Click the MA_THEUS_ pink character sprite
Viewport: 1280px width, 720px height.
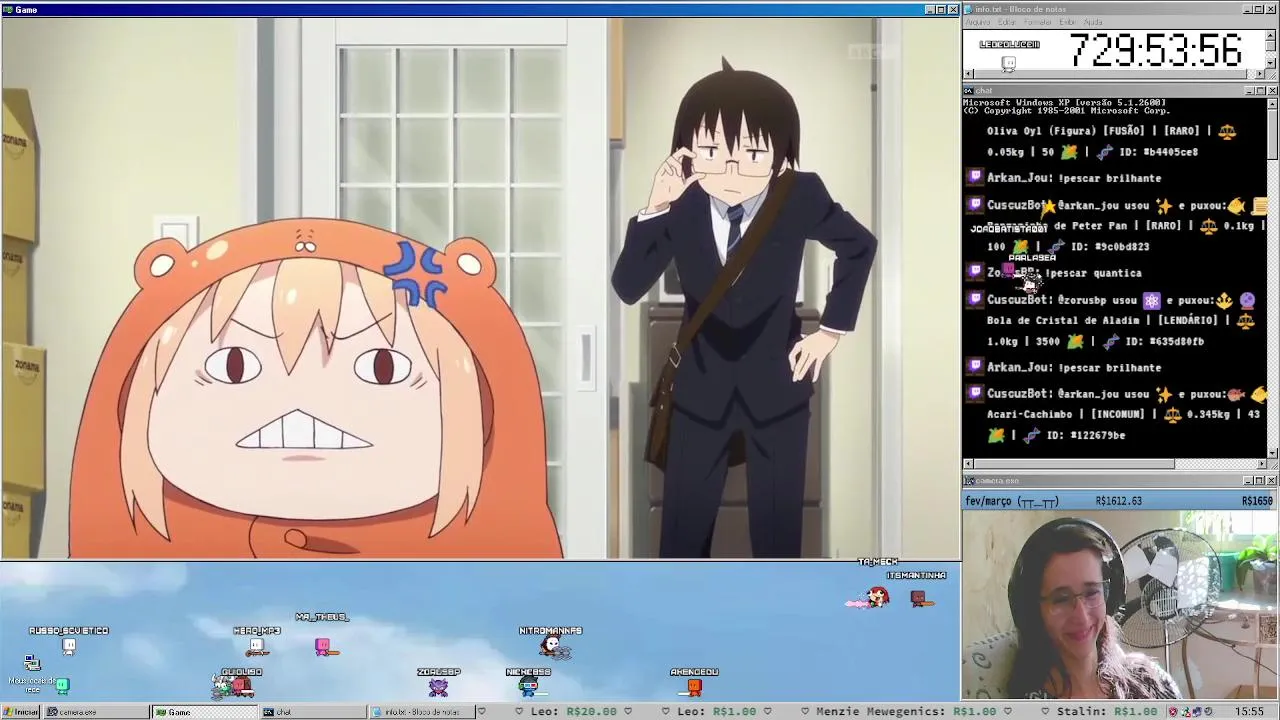(x=324, y=648)
